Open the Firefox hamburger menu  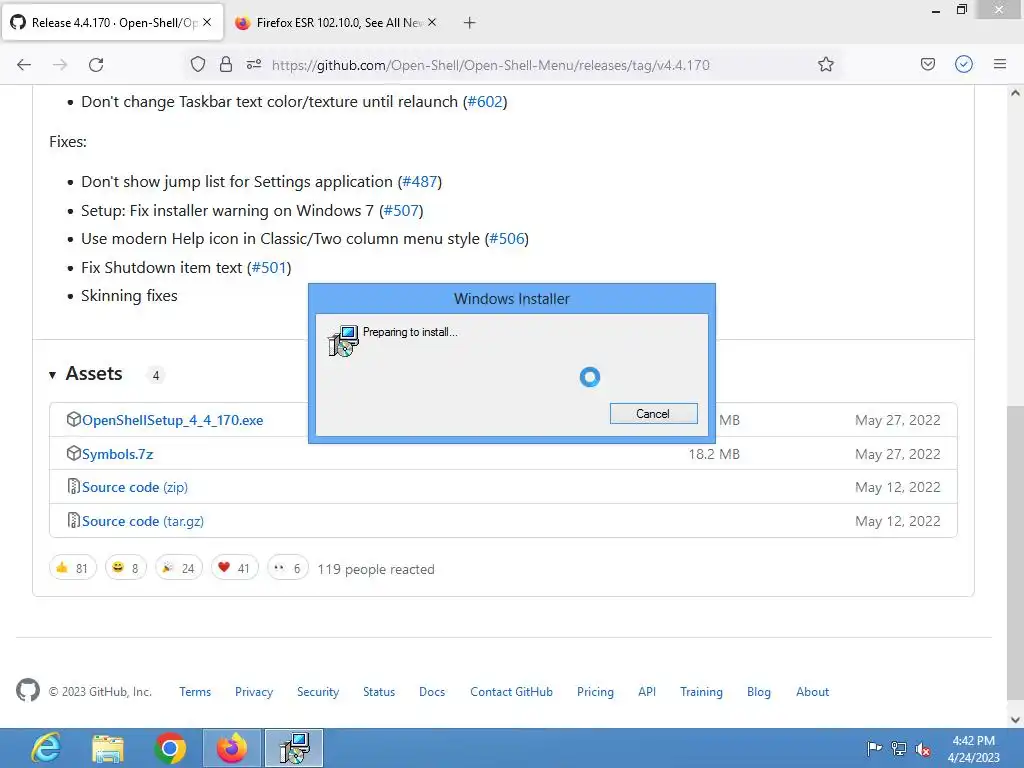click(1000, 64)
